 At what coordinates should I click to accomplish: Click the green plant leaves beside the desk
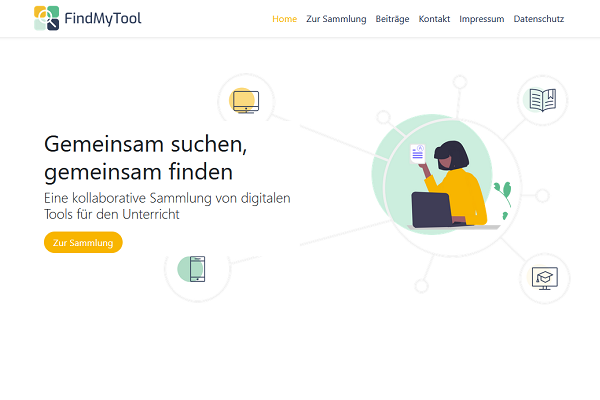[x=507, y=194]
